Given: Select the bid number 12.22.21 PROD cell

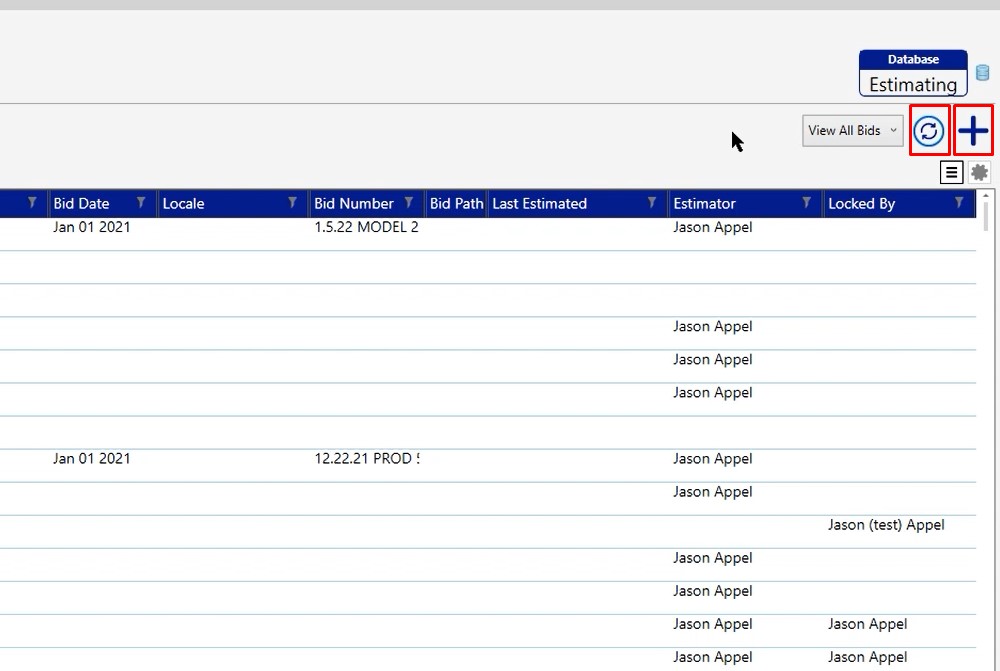Looking at the screenshot, I should [x=367, y=459].
